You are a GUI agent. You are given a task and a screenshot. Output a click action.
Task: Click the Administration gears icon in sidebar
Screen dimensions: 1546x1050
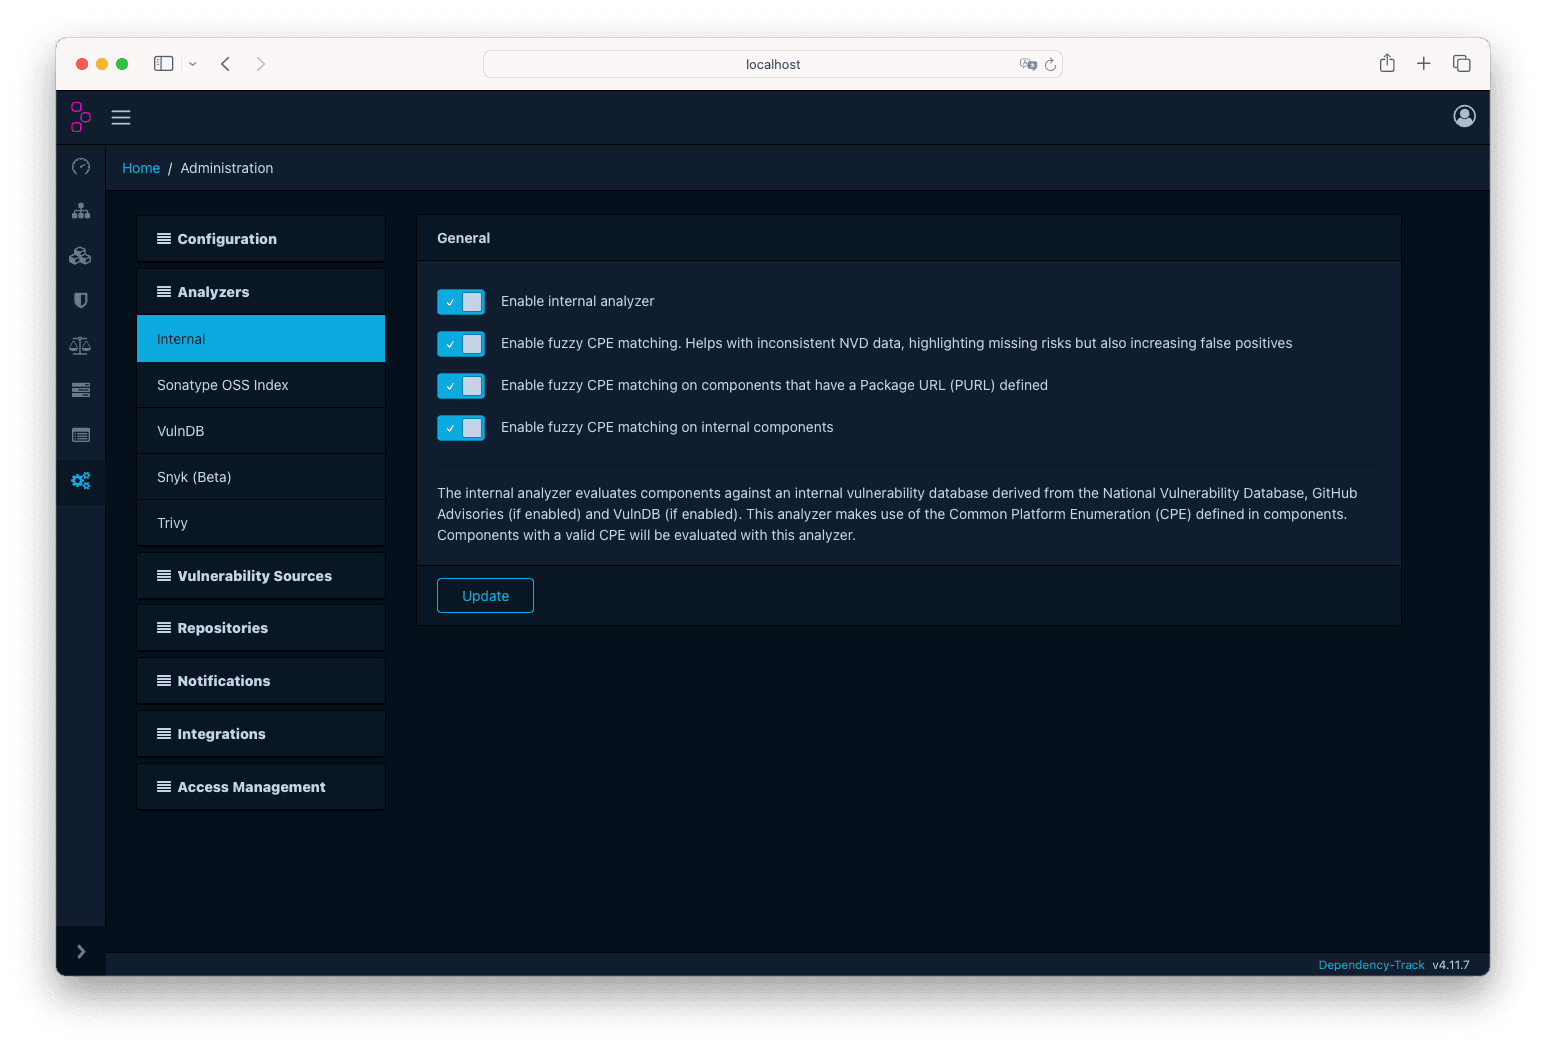81,481
